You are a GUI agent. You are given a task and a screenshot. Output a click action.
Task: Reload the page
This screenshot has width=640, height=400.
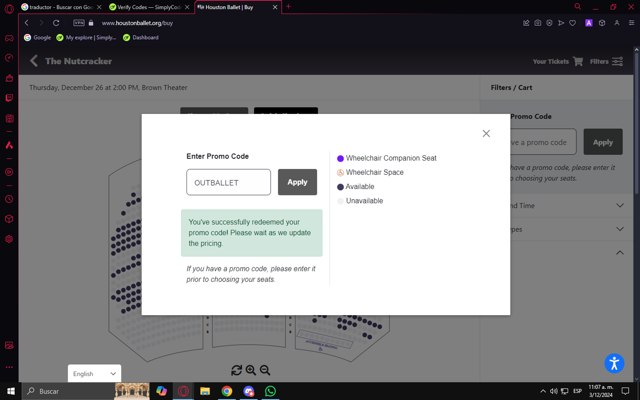[56, 23]
